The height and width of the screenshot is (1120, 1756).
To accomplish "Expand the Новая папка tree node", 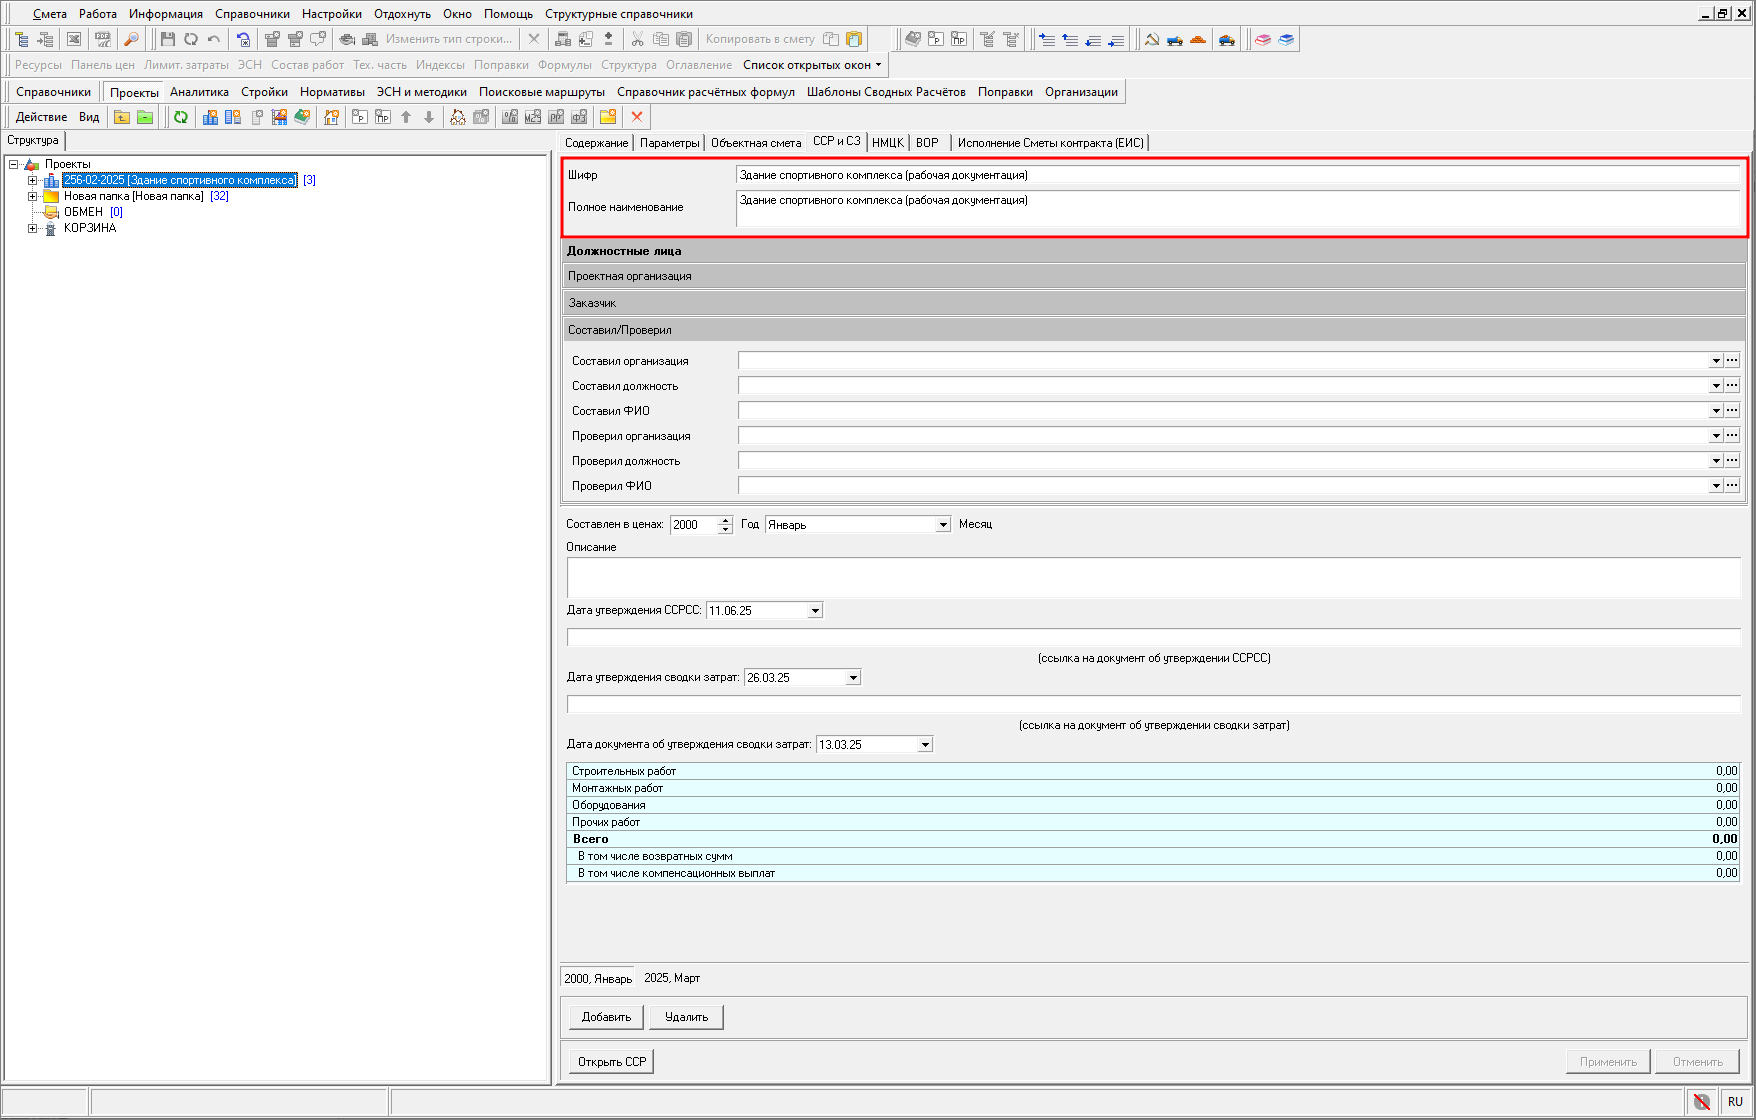I will point(32,196).
